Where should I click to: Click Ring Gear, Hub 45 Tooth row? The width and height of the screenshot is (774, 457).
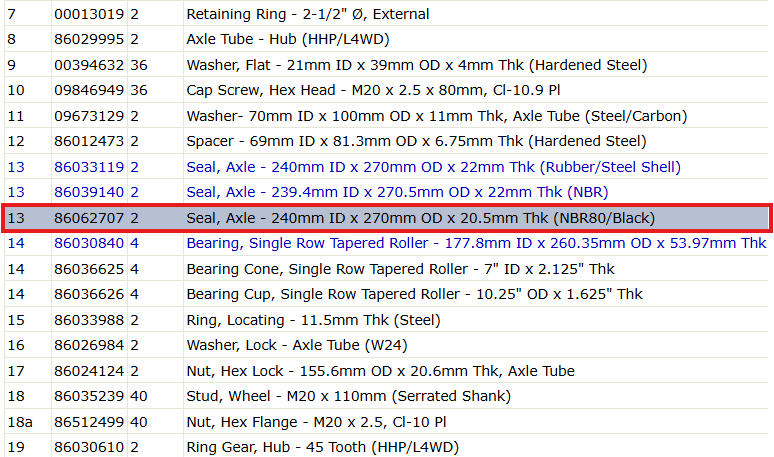click(387, 447)
